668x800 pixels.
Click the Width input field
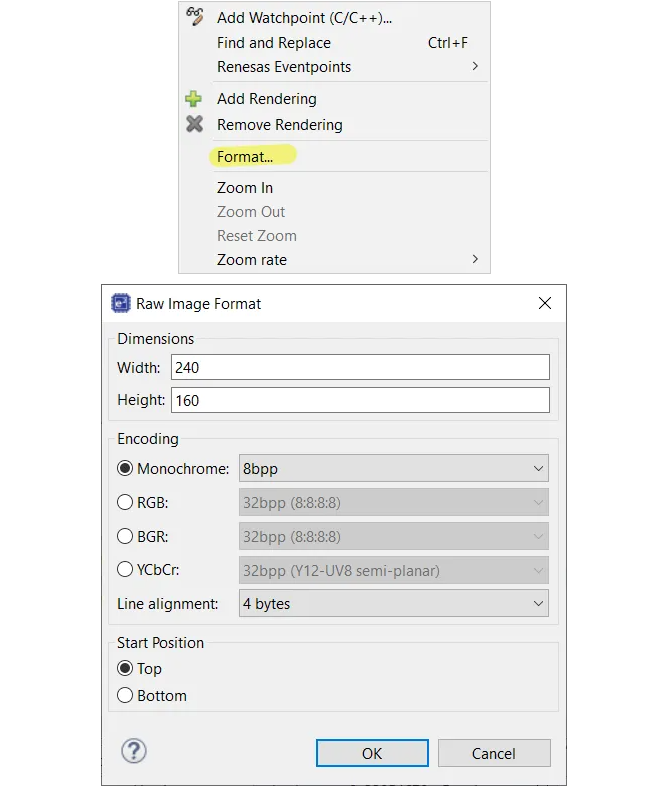[x=360, y=367]
